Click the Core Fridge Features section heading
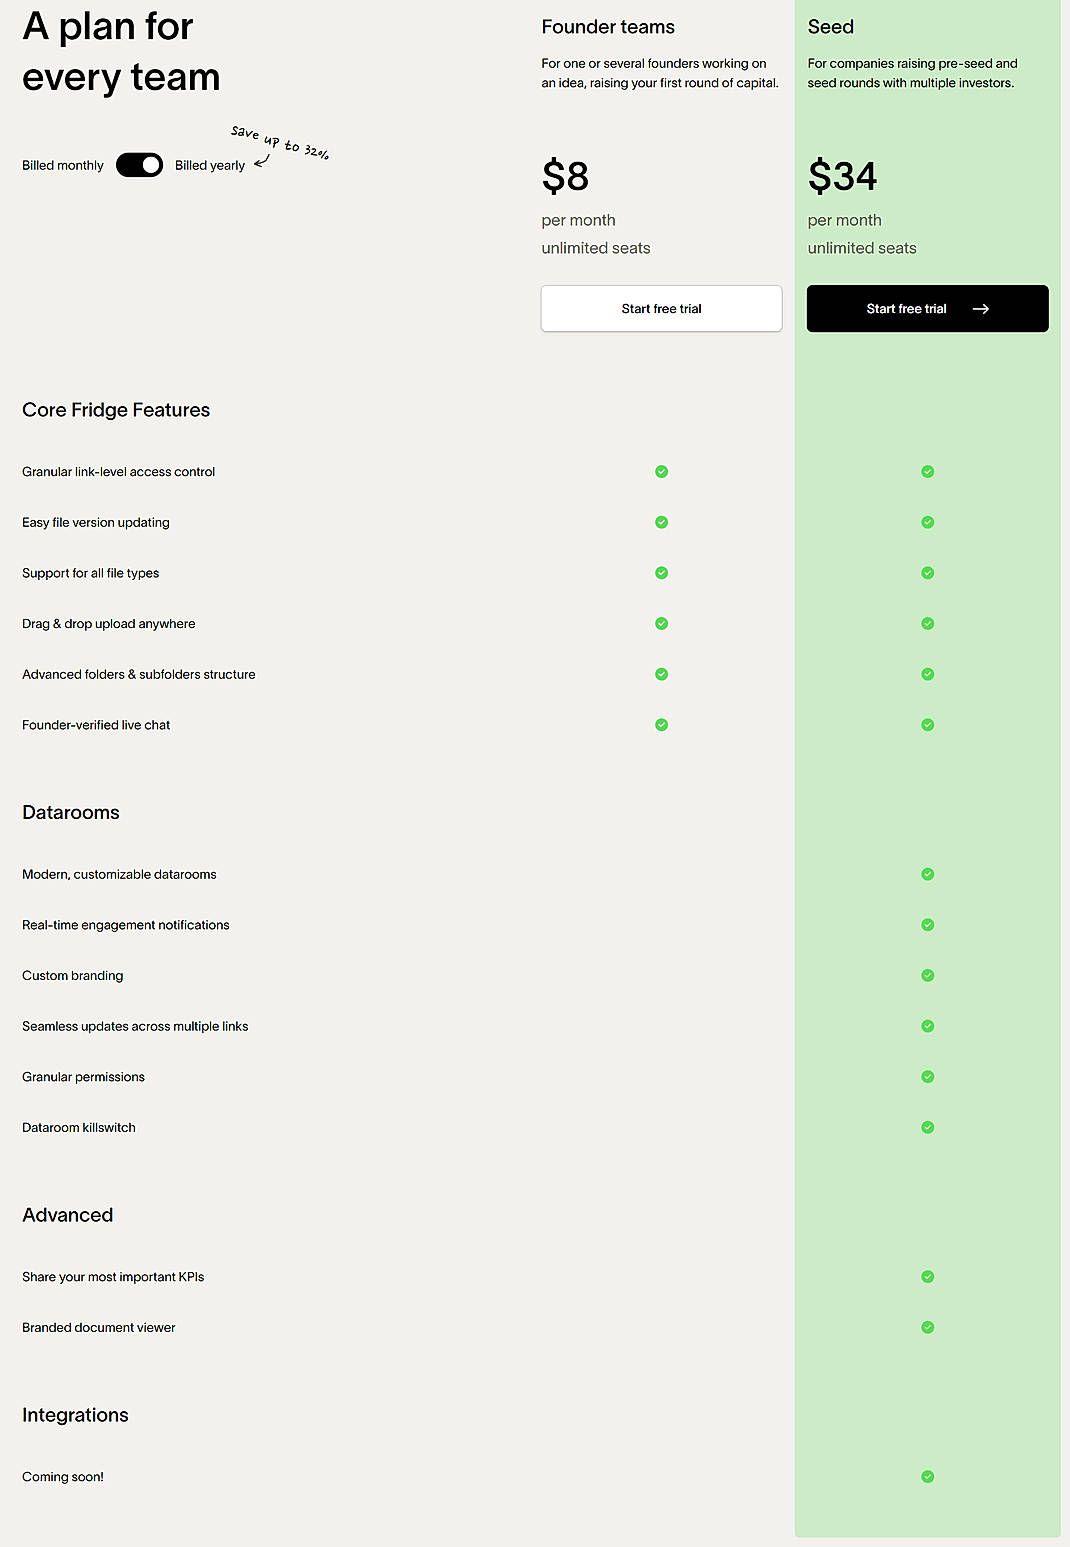 [116, 410]
